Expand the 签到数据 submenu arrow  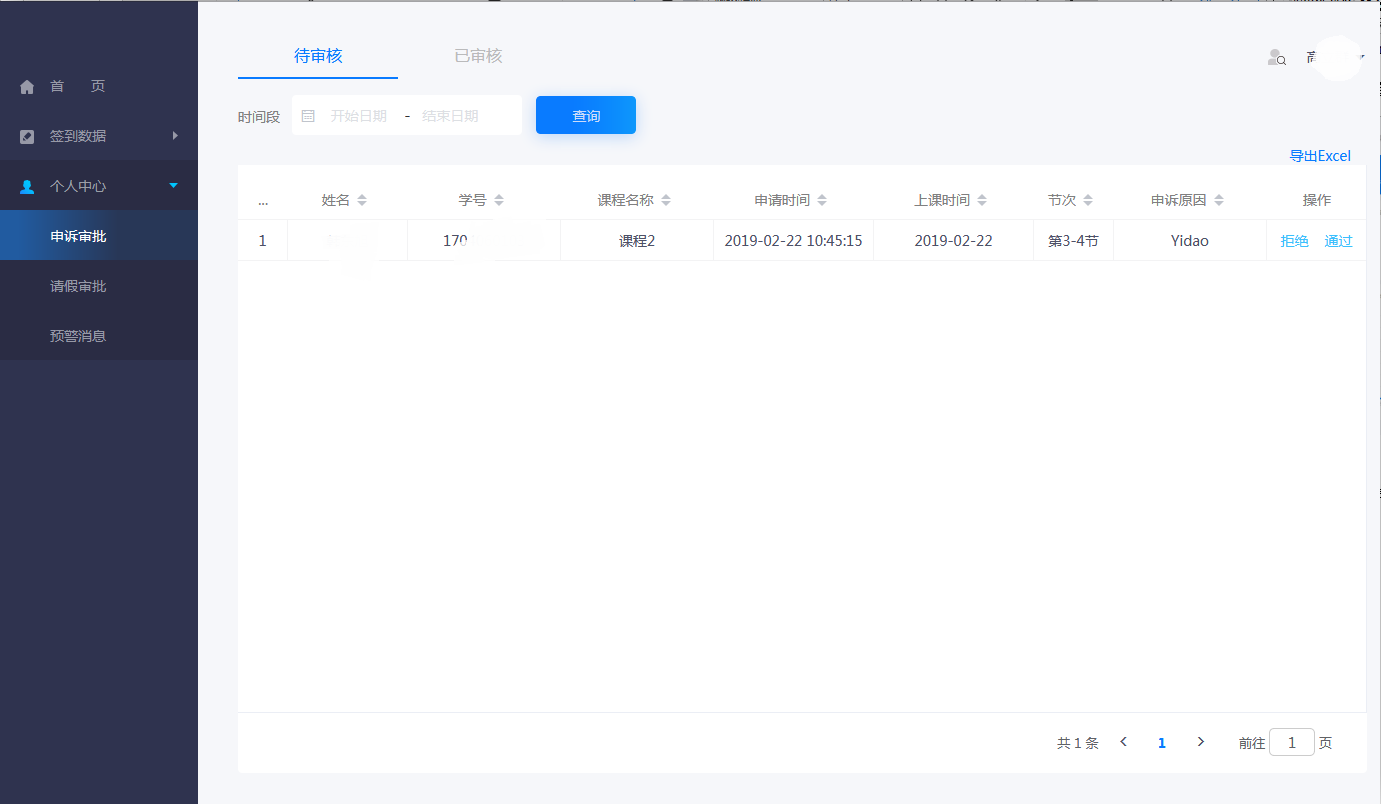pos(175,136)
